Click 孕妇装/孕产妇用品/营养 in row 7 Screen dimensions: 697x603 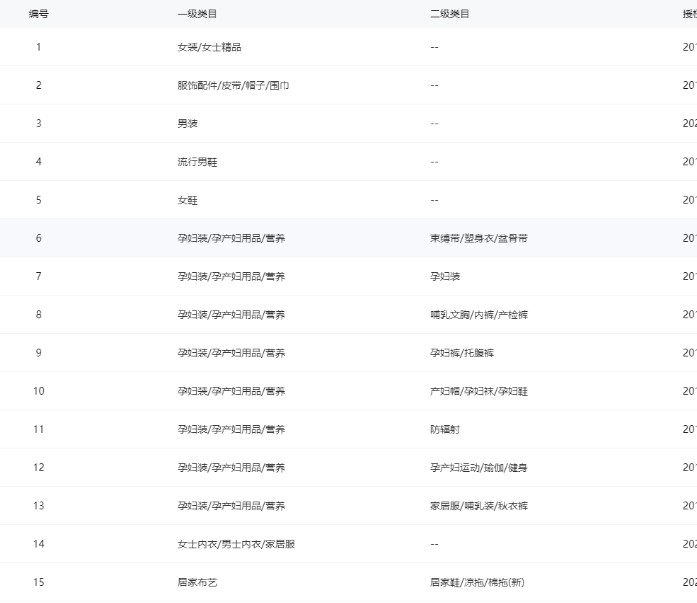click(x=231, y=276)
